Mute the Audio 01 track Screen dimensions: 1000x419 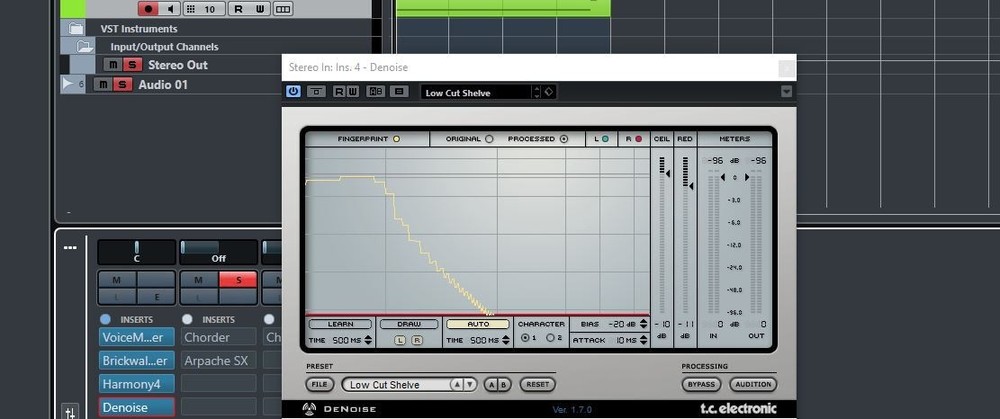click(103, 84)
